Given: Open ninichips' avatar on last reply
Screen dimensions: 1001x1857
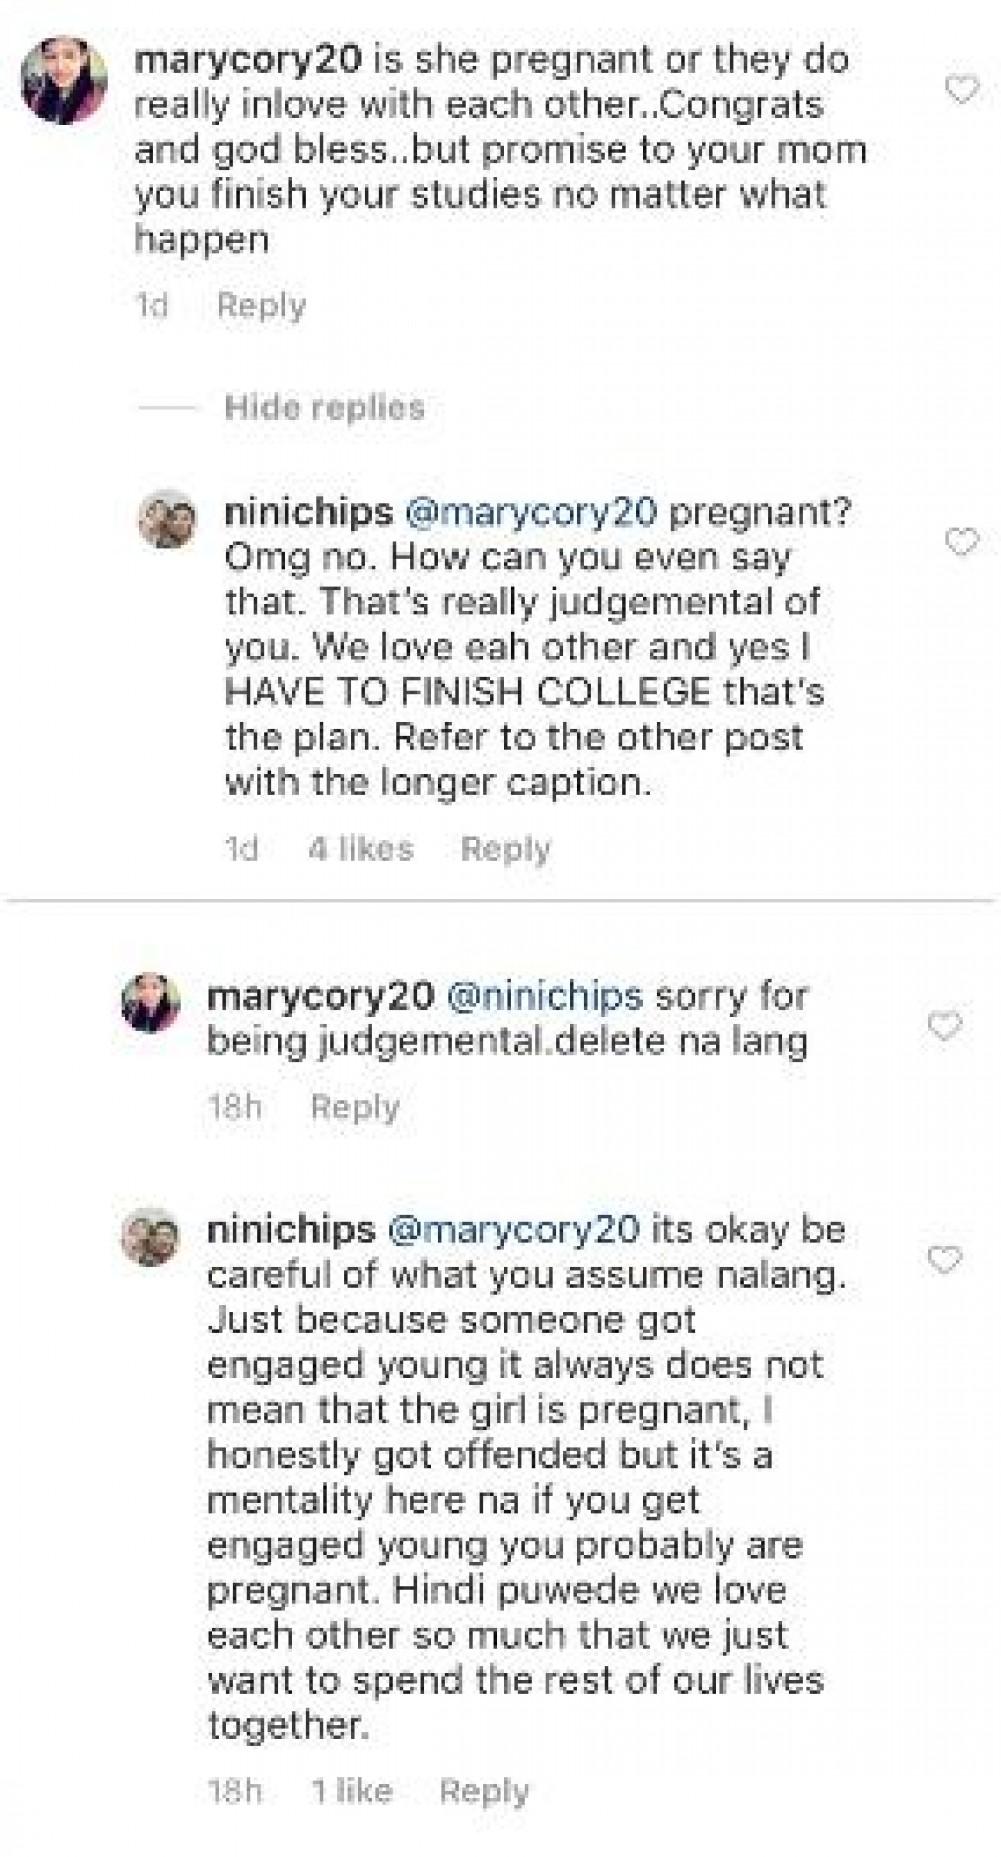Looking at the screenshot, I should pyautogui.click(x=150, y=1236).
